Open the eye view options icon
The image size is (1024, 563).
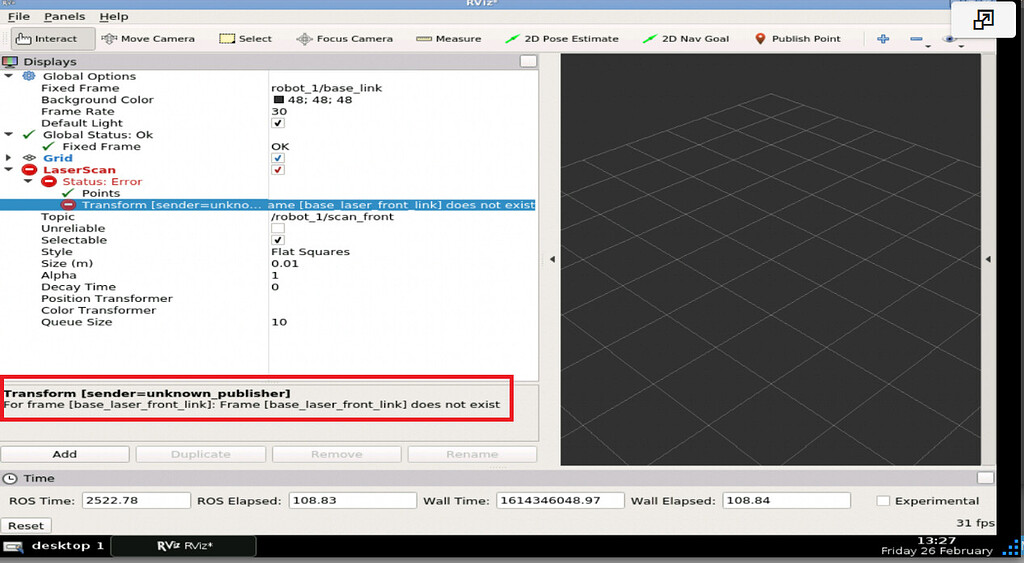[950, 39]
